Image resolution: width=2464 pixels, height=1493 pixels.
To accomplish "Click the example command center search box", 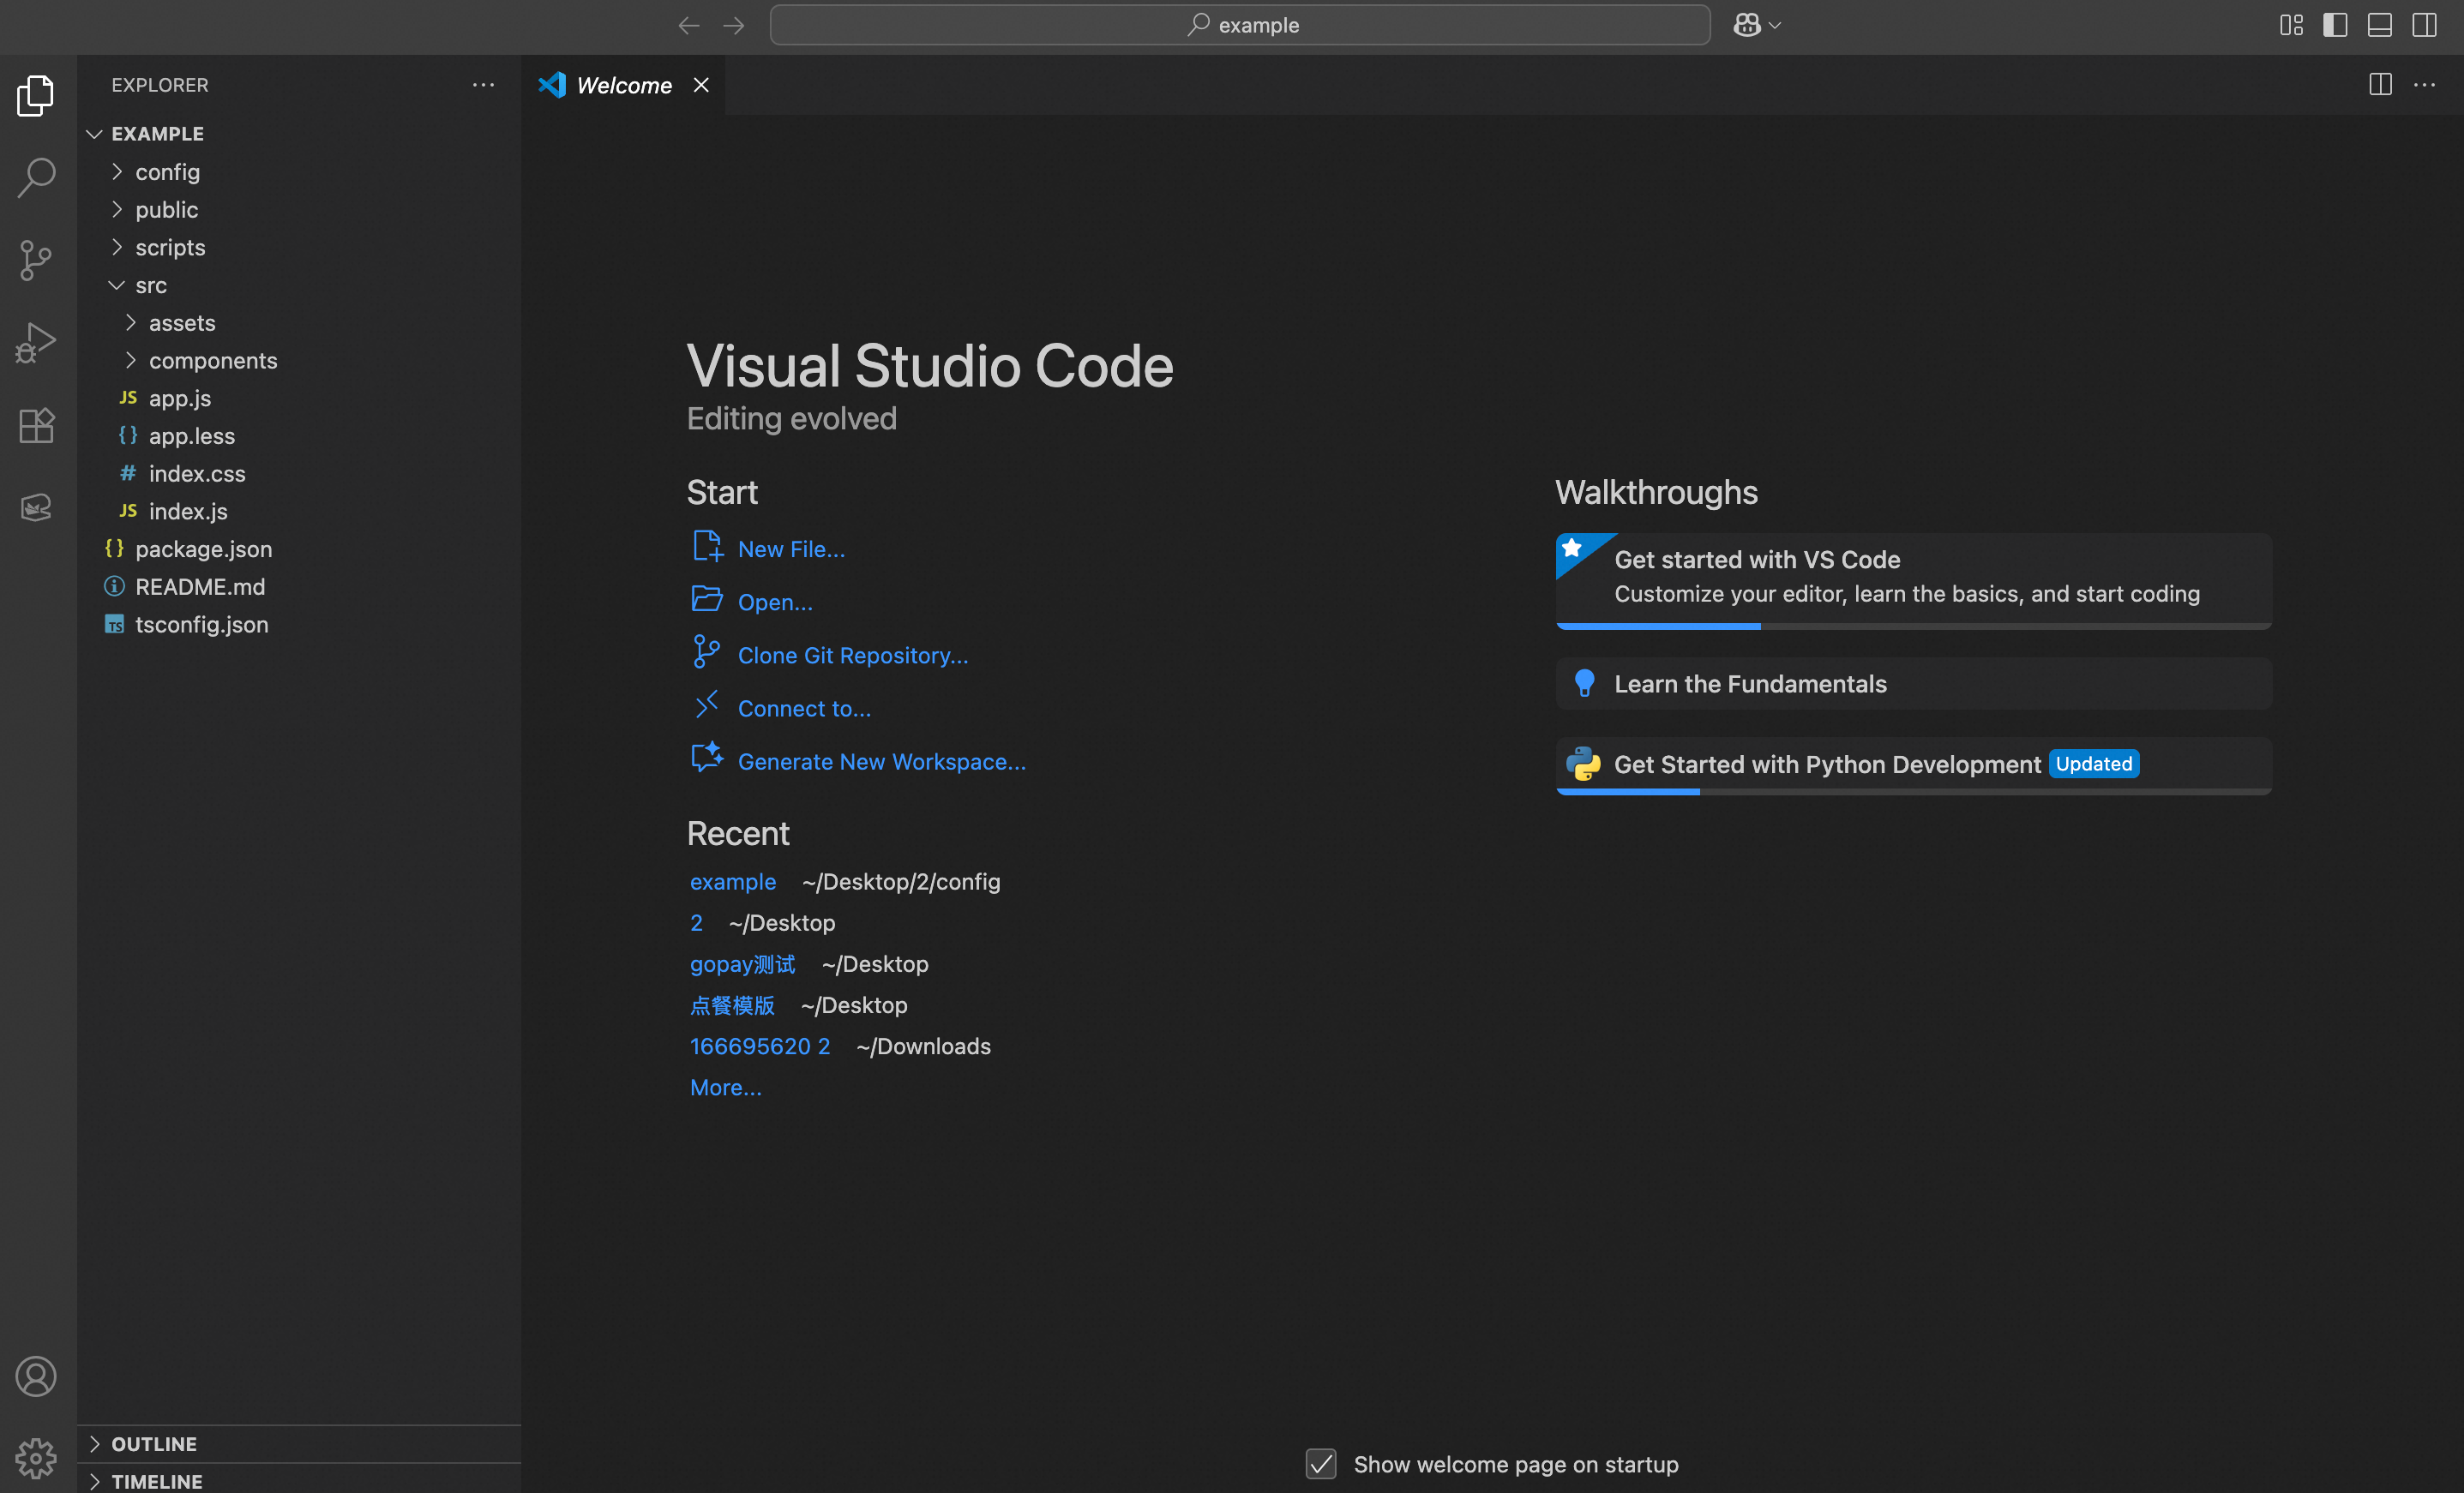I will click(1240, 25).
